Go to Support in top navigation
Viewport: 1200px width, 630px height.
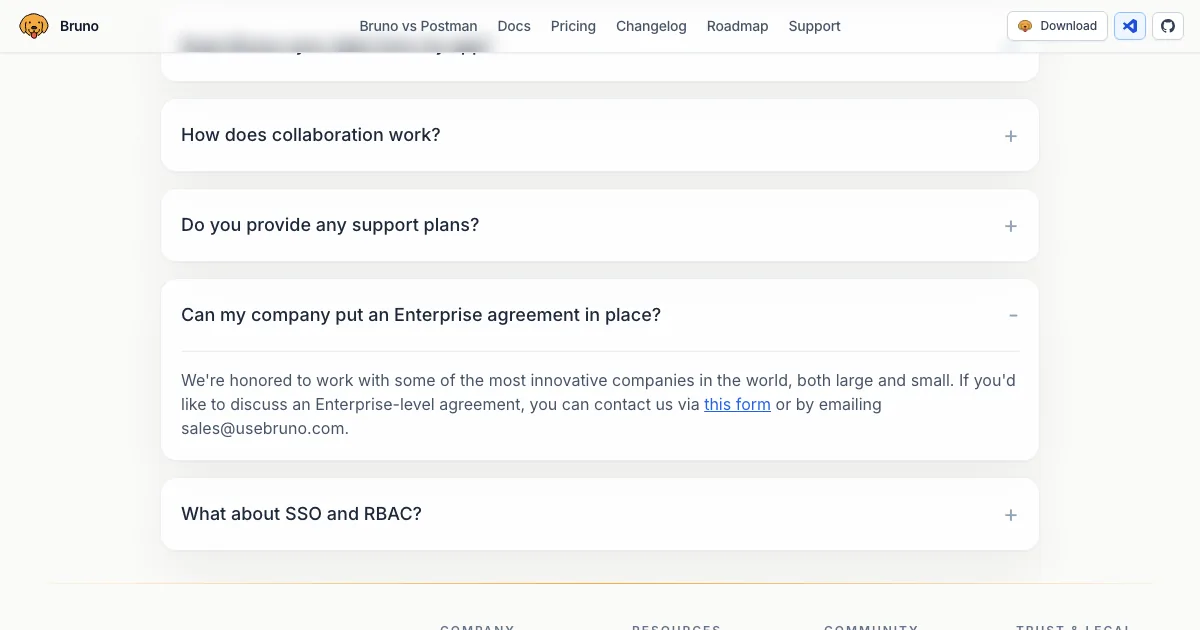click(x=814, y=26)
